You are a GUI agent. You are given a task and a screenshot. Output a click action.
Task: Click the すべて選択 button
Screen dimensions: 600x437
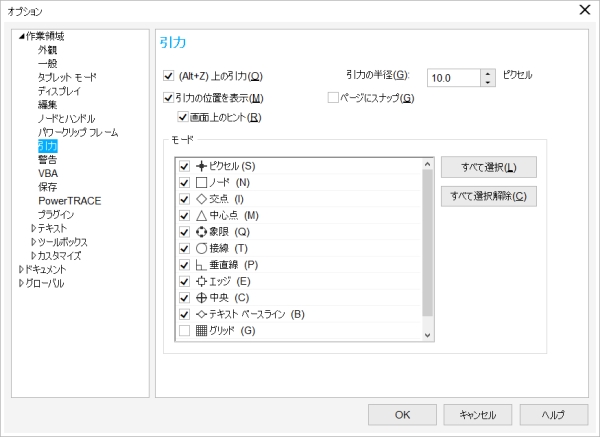coord(488,167)
